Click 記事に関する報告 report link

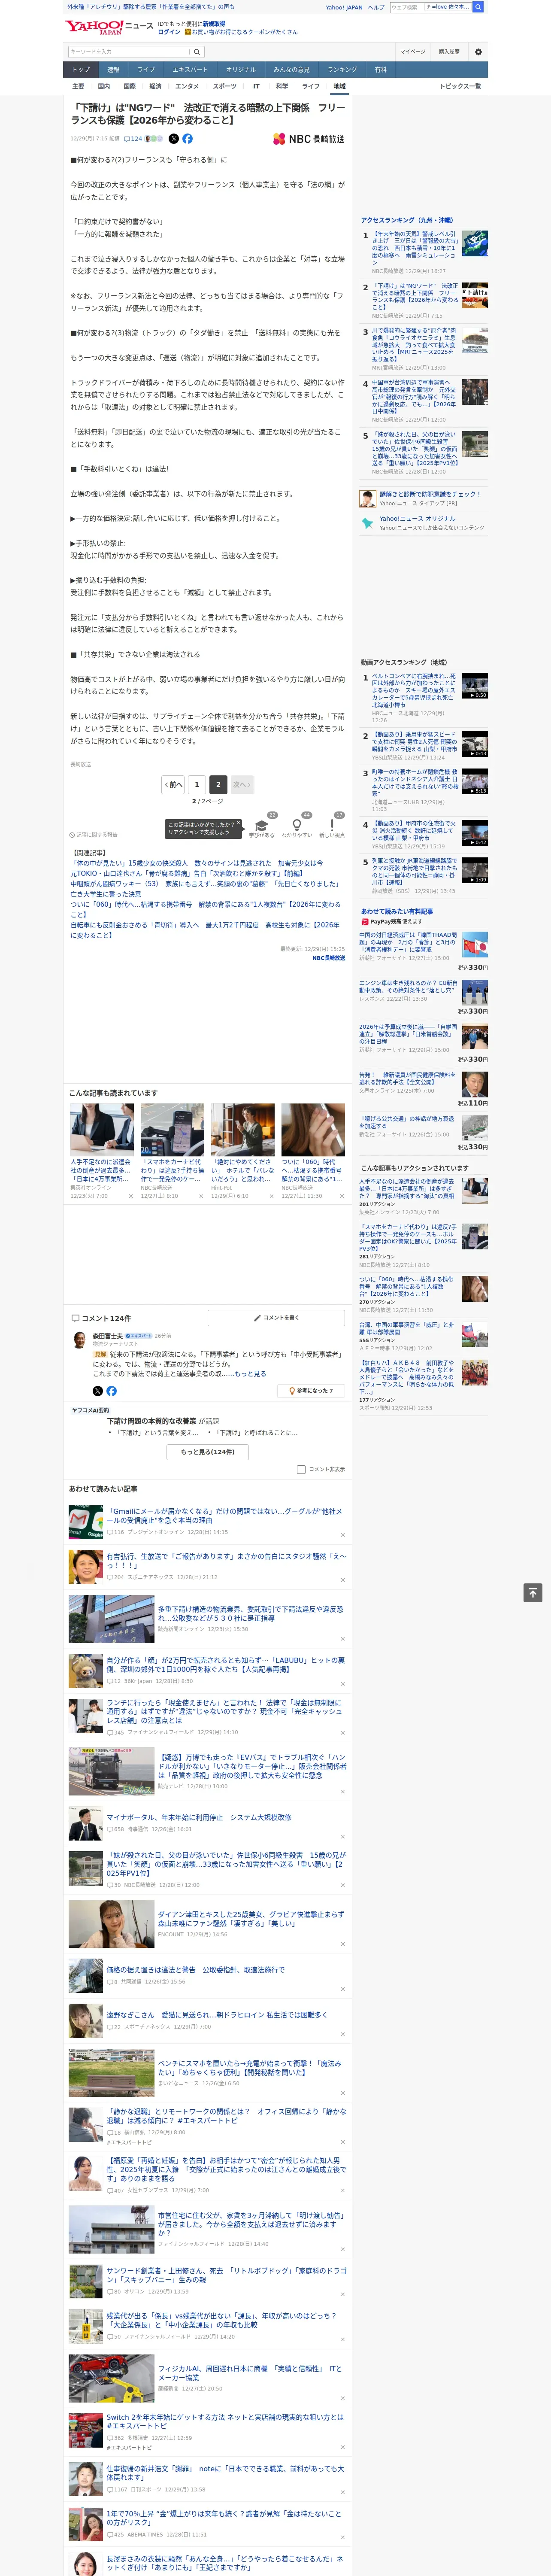click(94, 834)
